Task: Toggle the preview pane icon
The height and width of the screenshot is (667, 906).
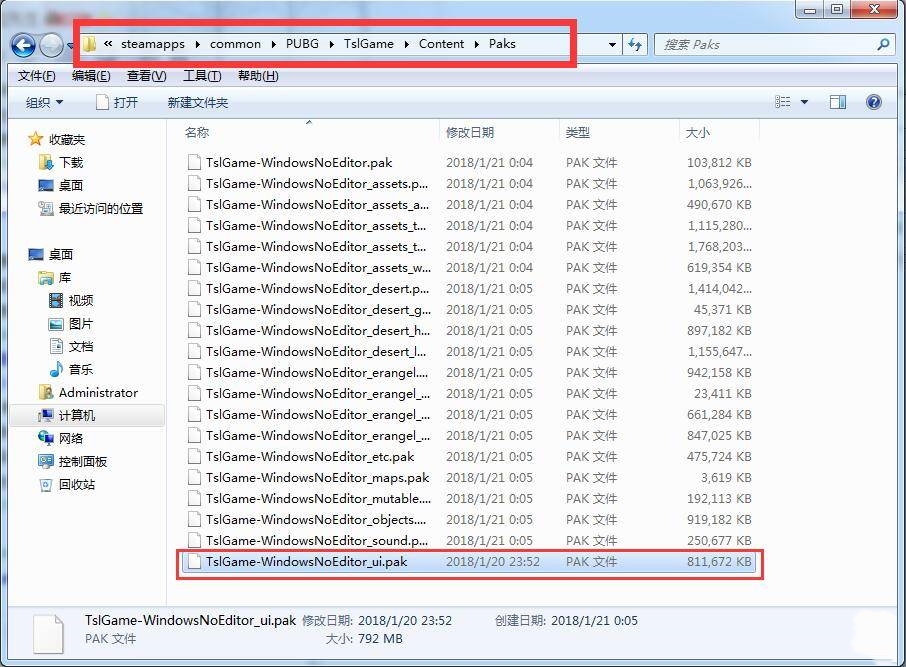Action: 838,102
